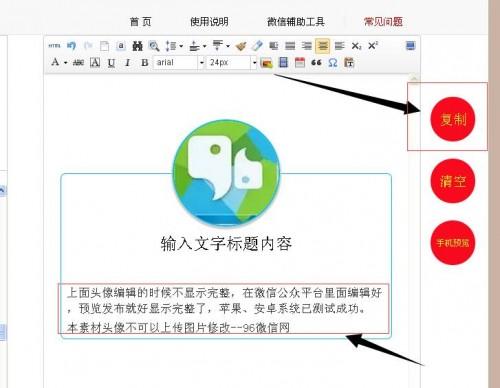Viewport: 500px width, 388px height.
Task: Expand the line spacing dropdown arrow
Action: [x=181, y=46]
